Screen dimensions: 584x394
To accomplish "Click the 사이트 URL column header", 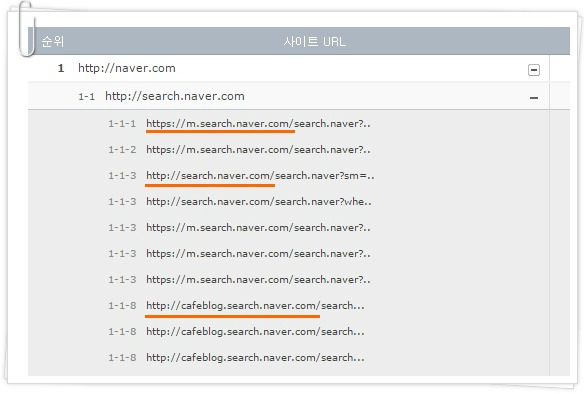I will [315, 41].
